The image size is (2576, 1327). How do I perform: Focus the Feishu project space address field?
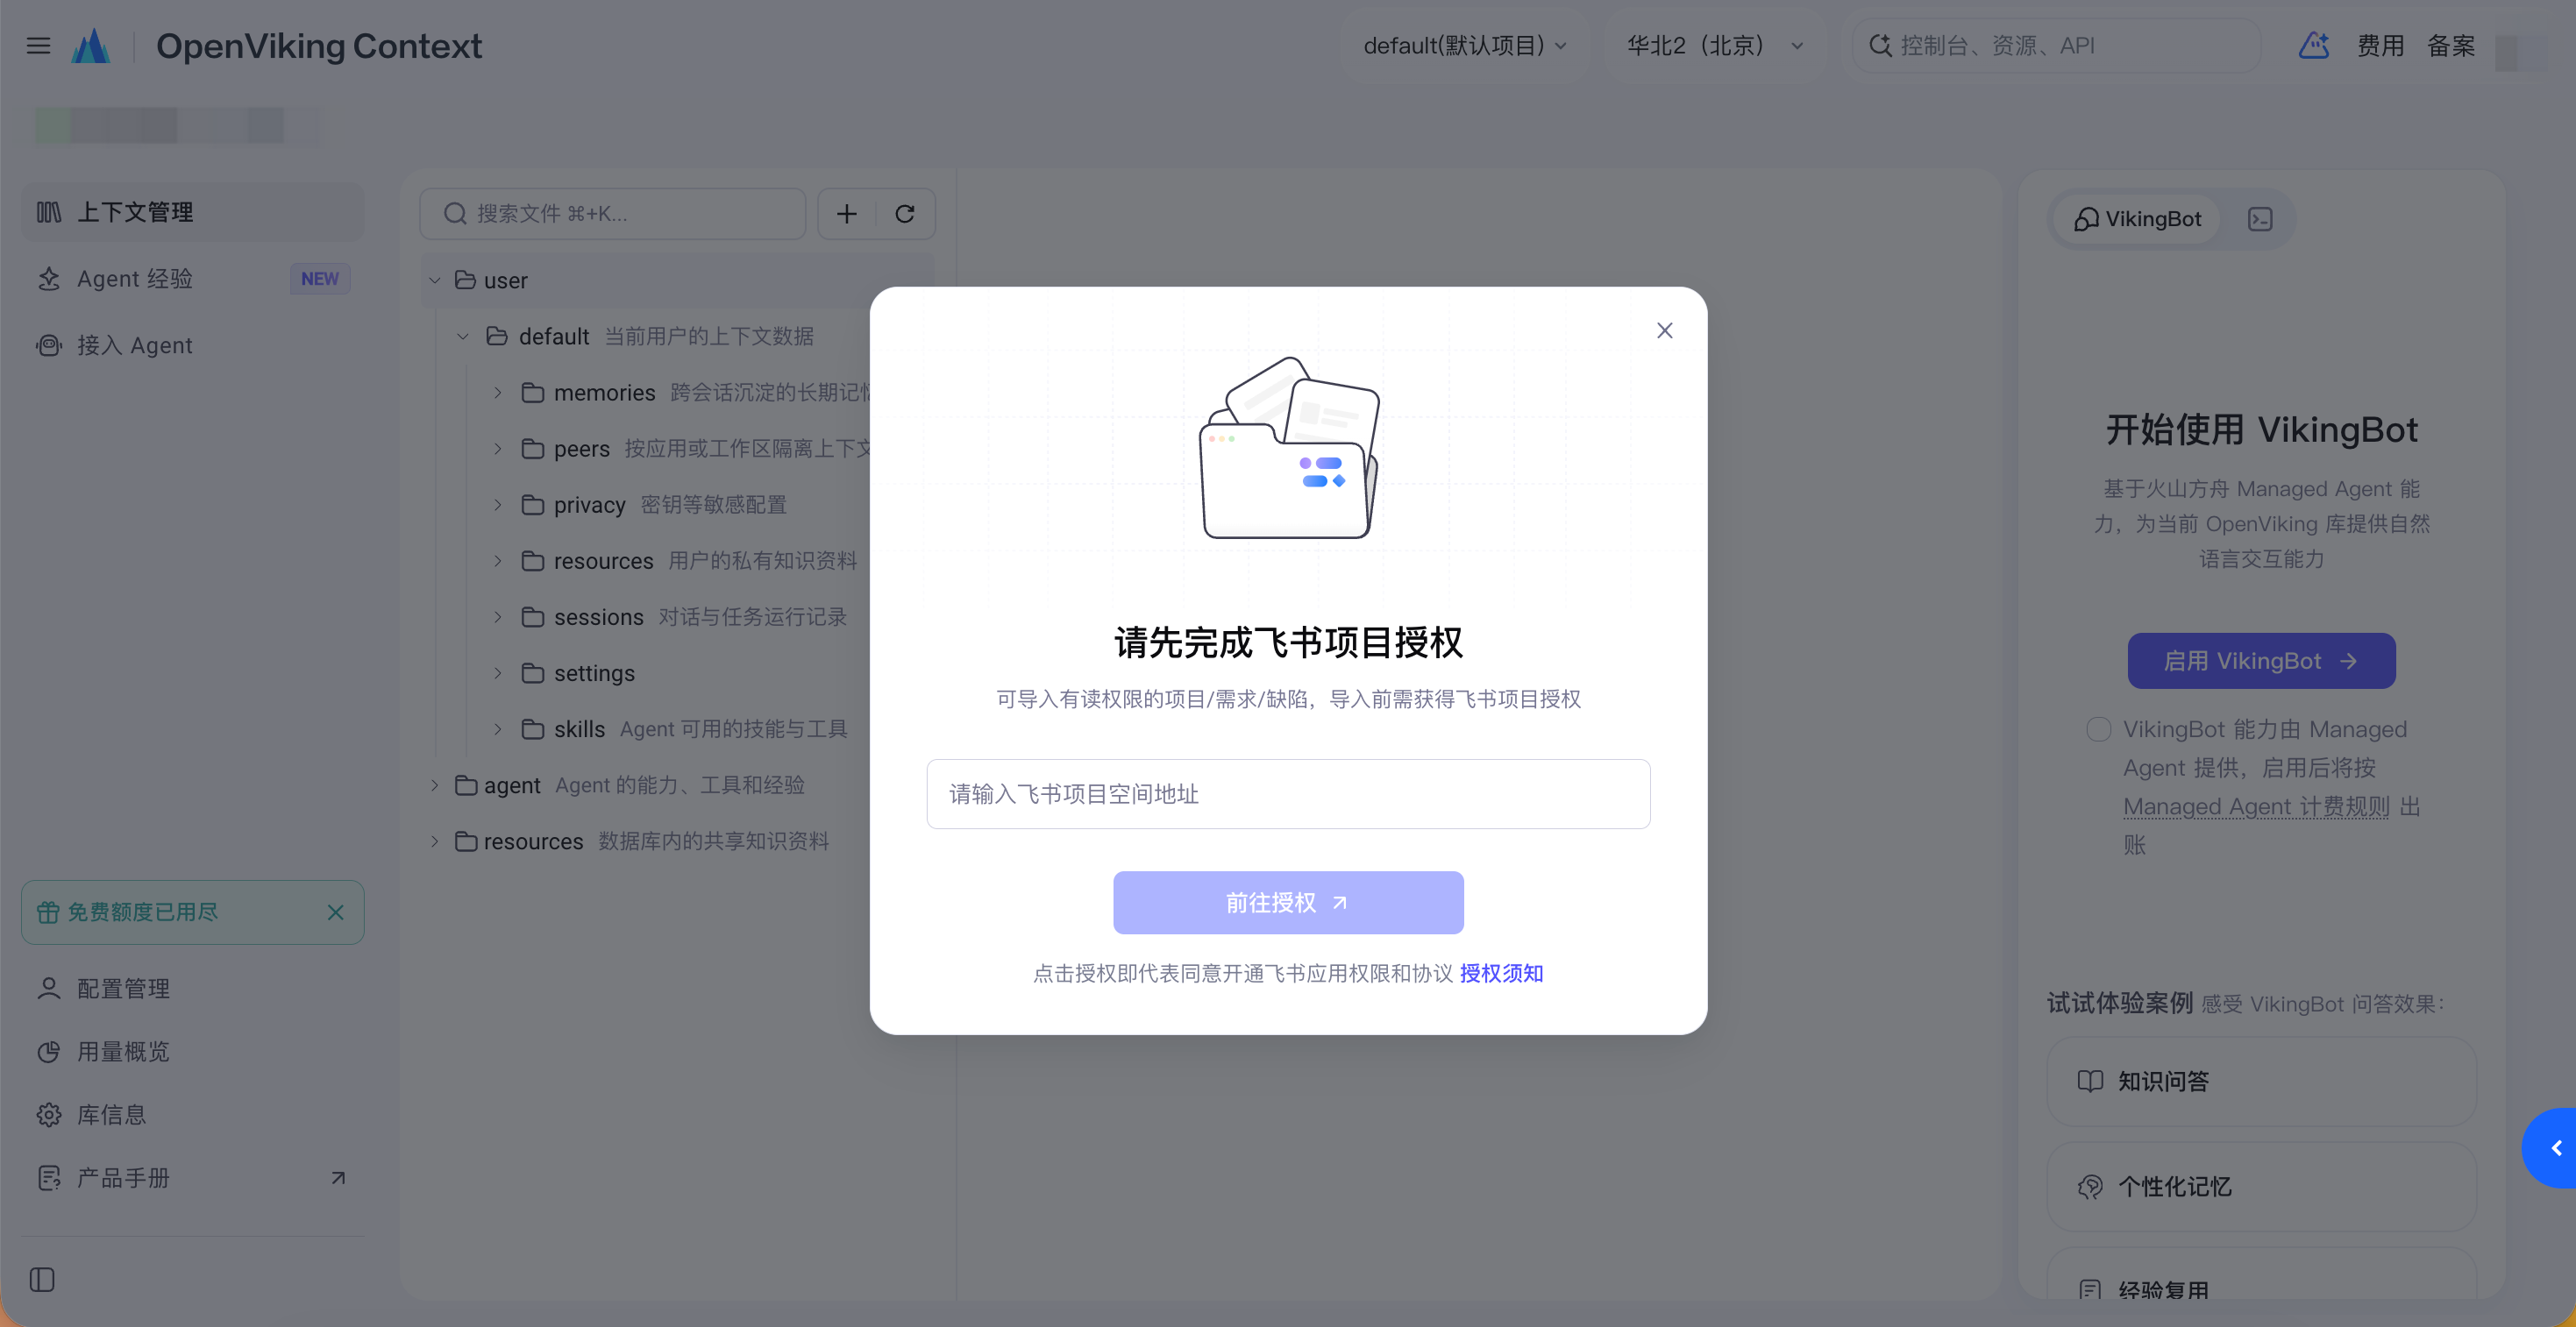point(1288,794)
